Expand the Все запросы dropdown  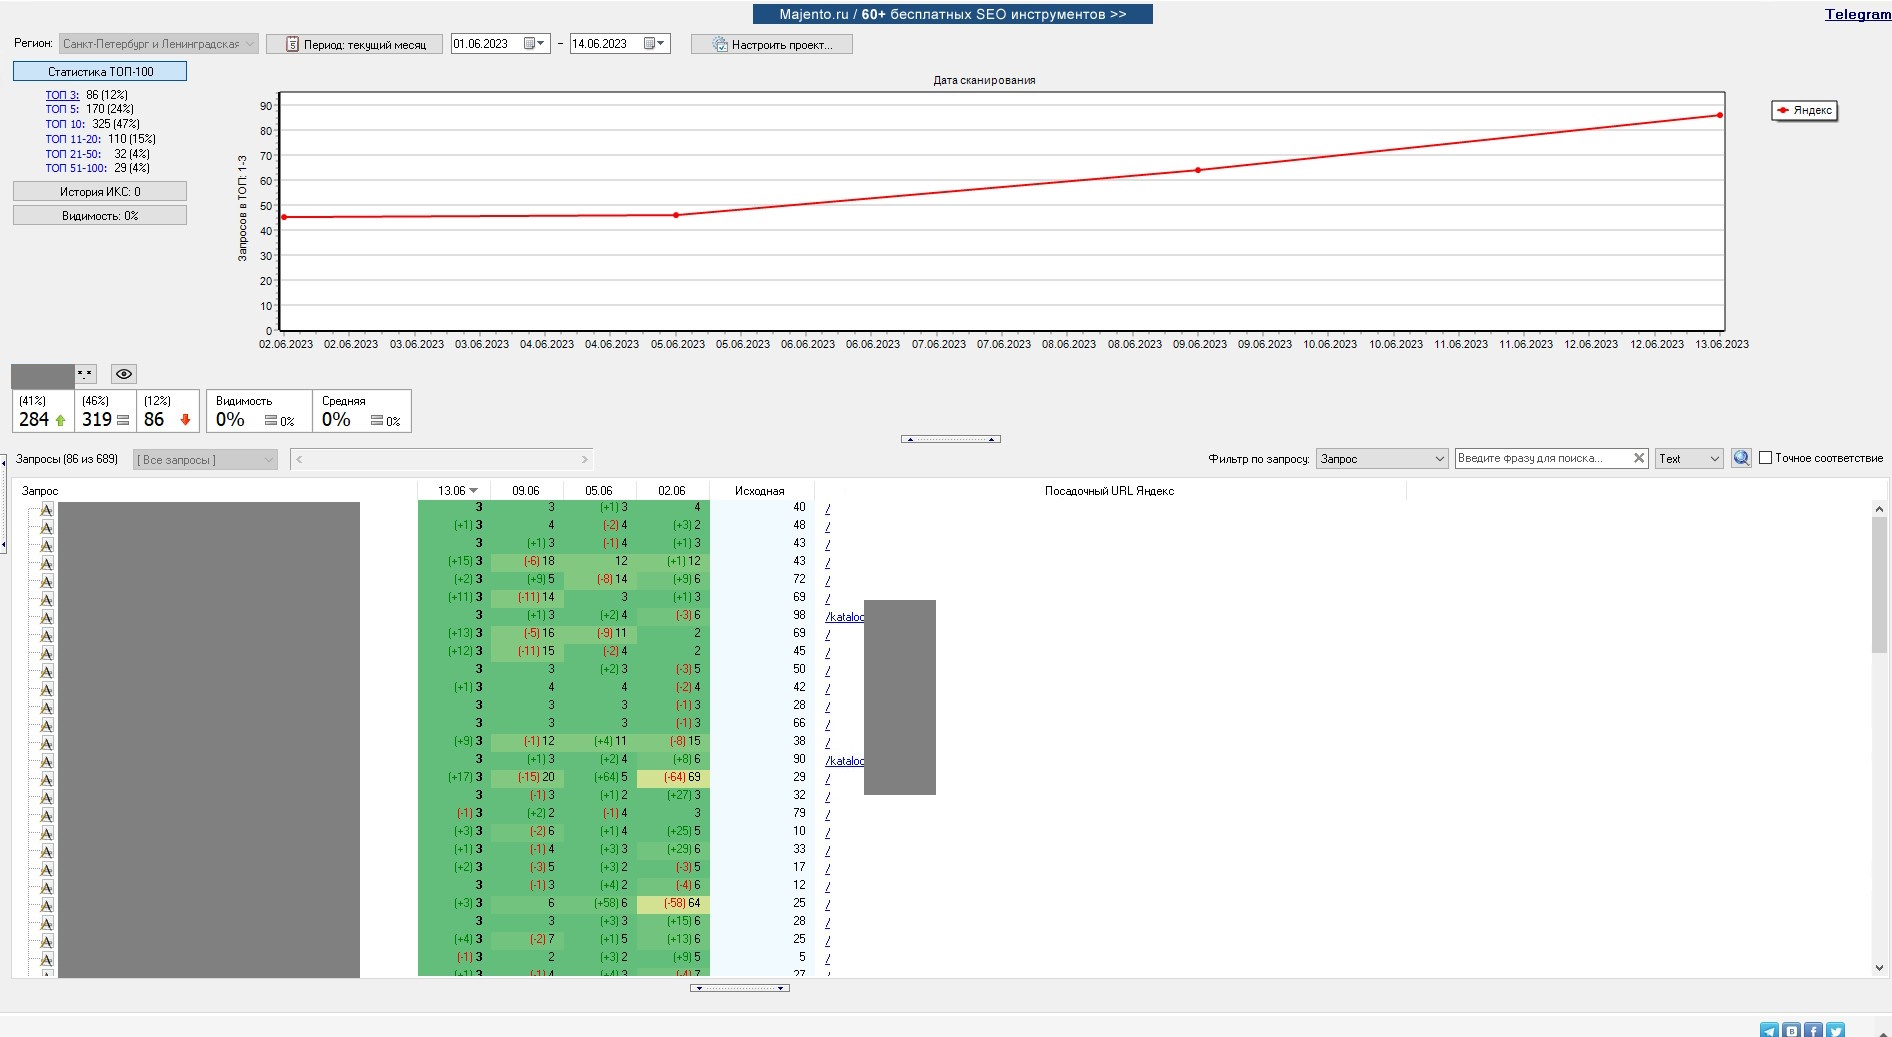(204, 459)
